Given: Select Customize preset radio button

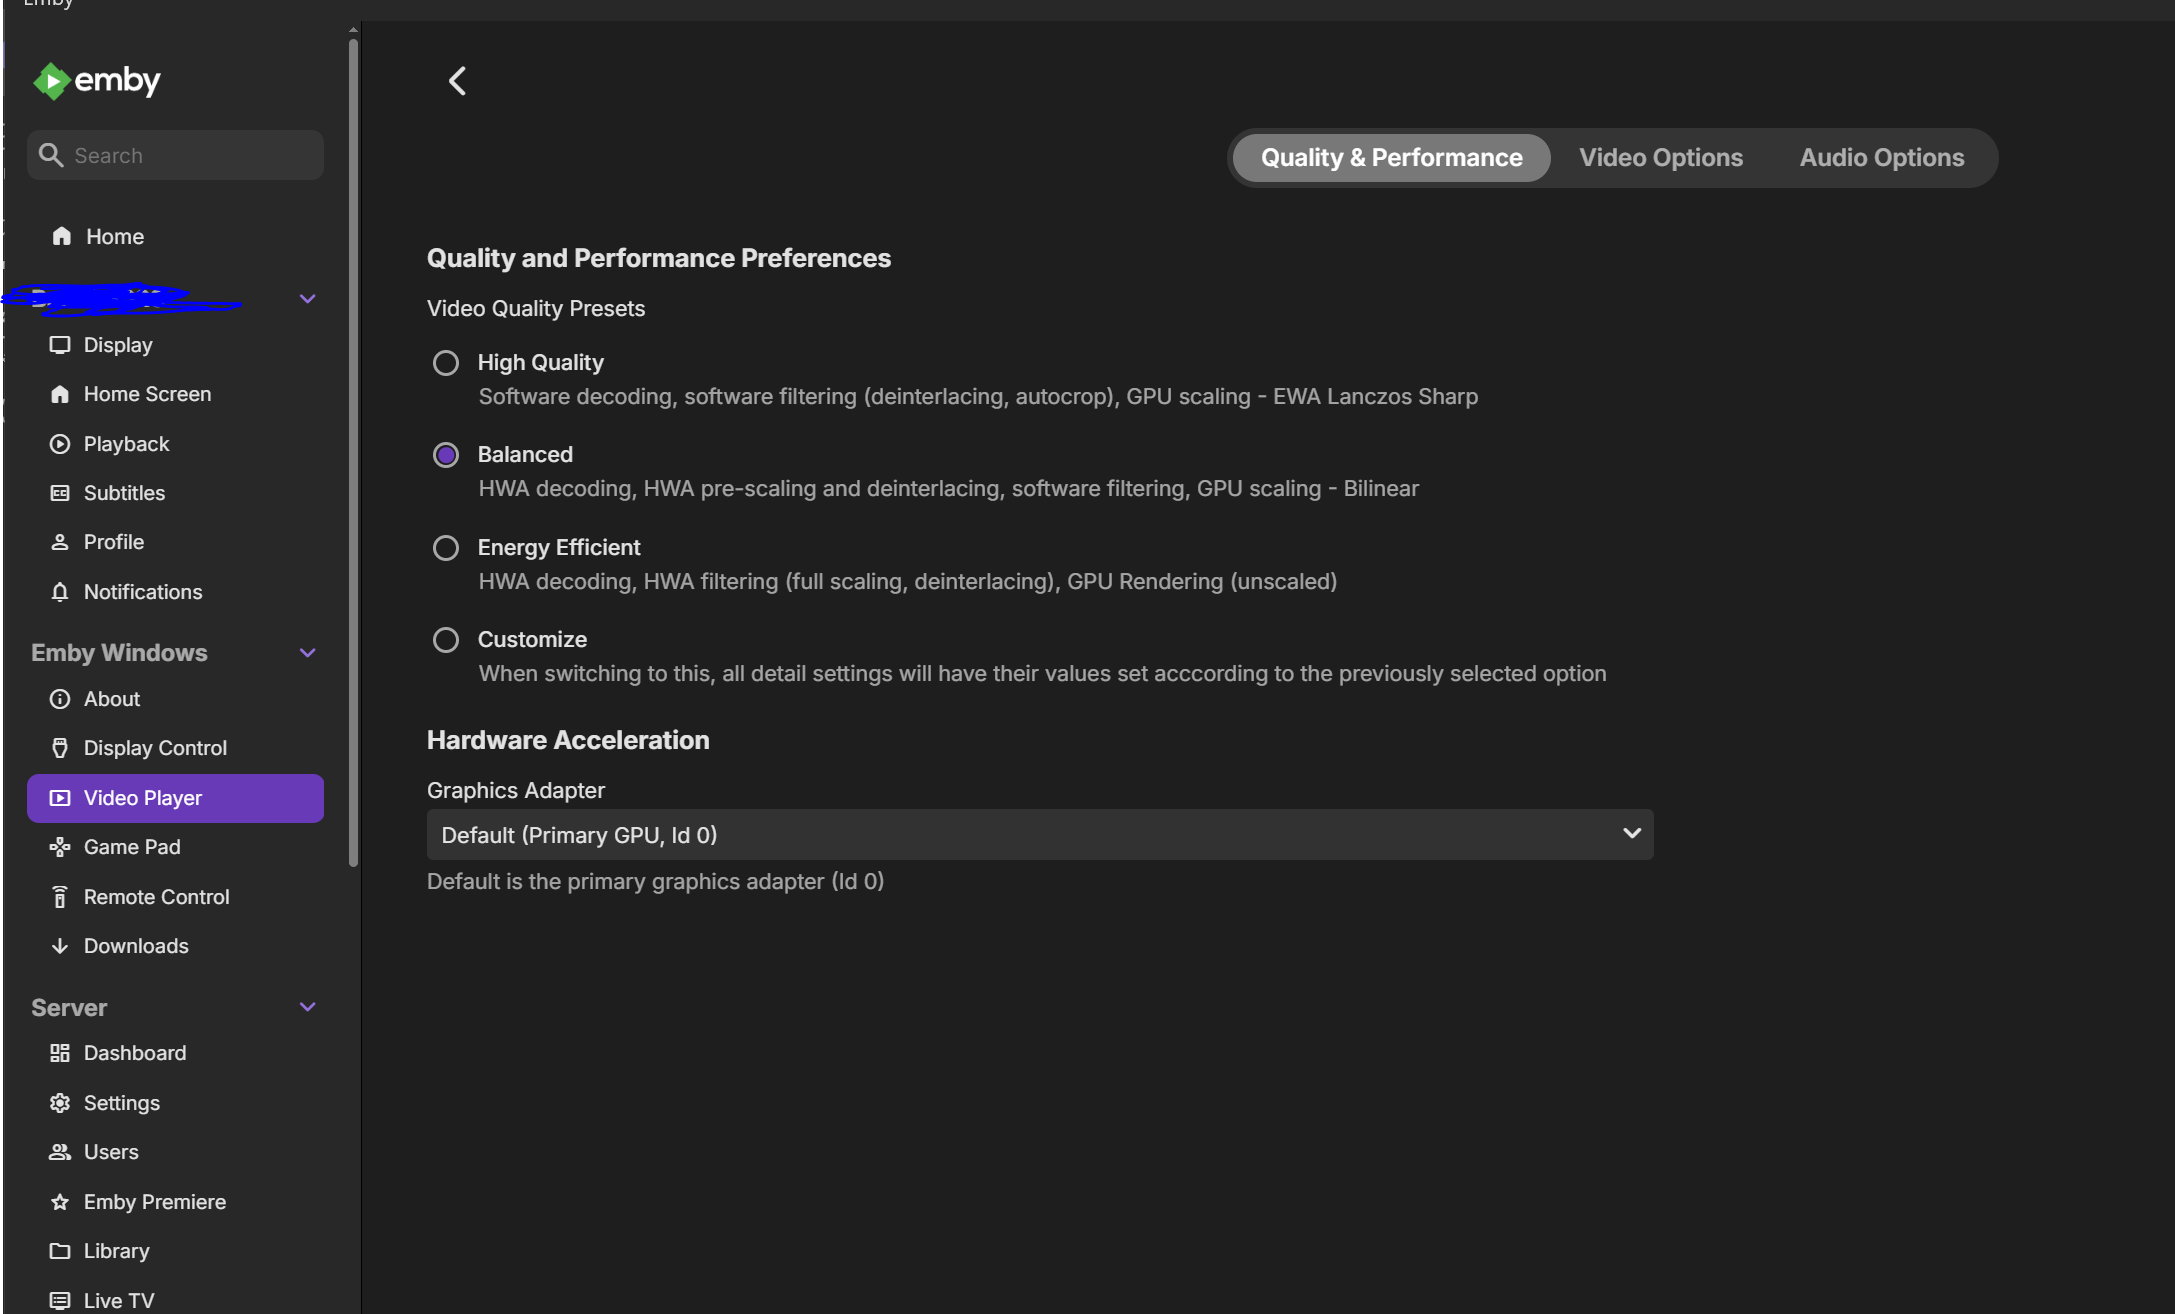Looking at the screenshot, I should point(446,640).
